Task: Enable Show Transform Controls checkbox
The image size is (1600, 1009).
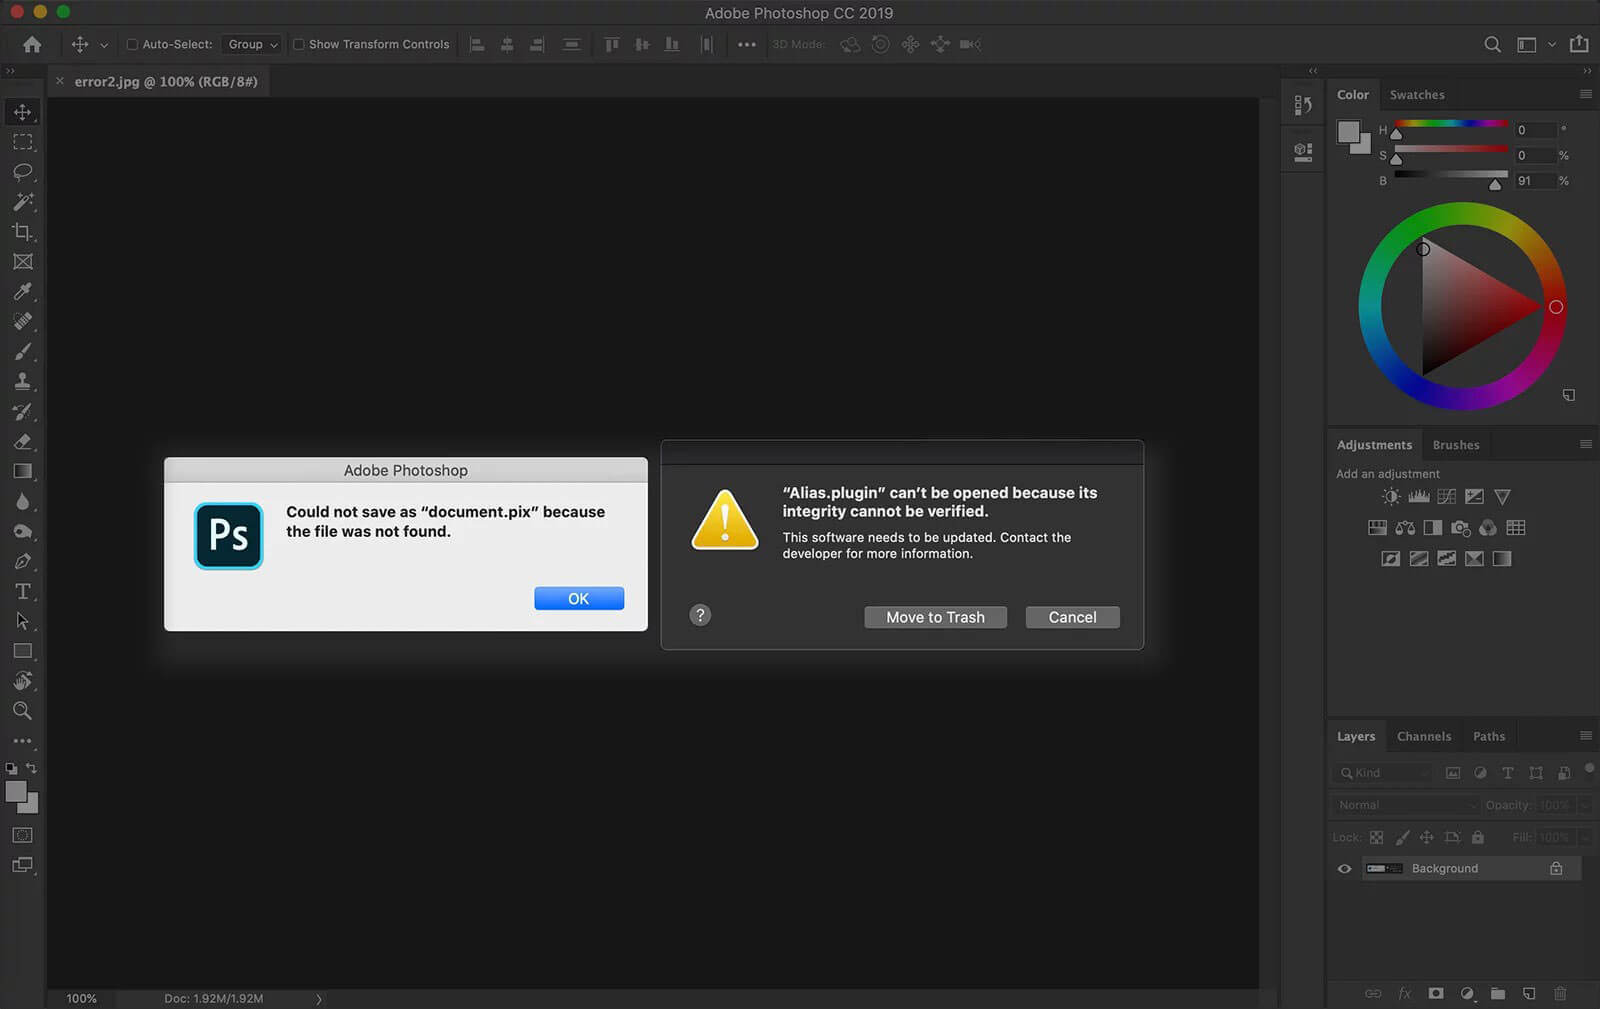Action: click(298, 44)
